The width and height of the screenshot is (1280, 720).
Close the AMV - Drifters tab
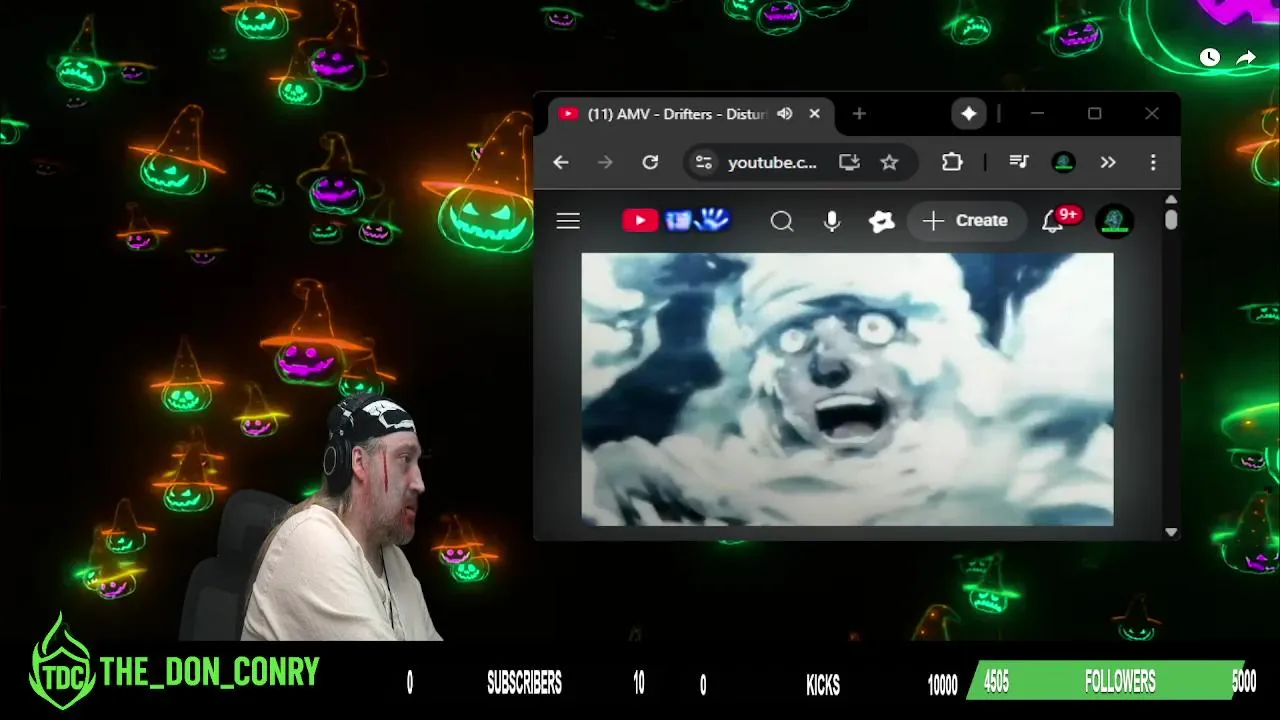click(x=814, y=114)
